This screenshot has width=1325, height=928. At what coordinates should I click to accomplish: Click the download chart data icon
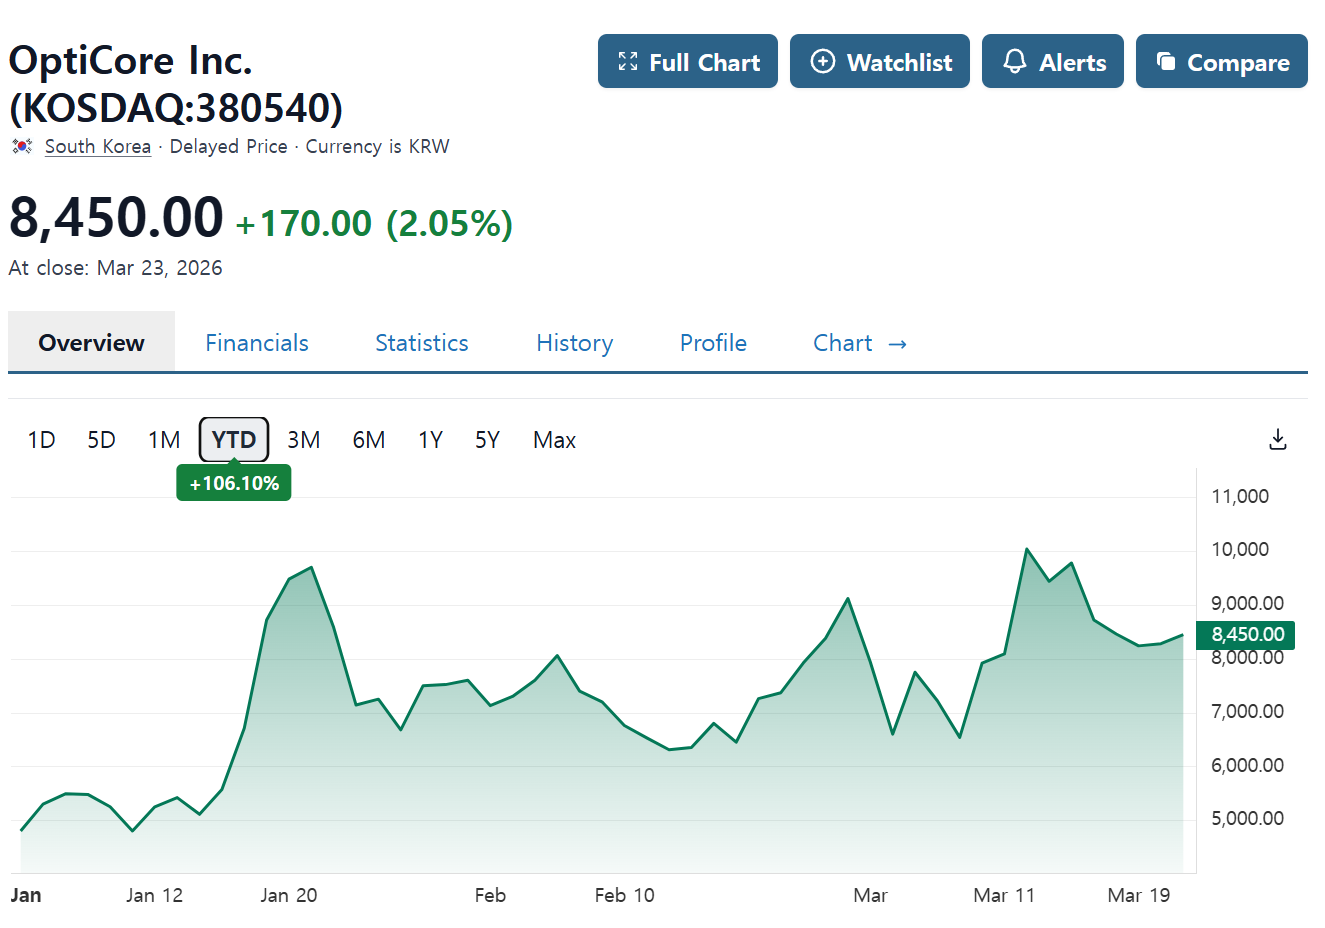(1277, 439)
